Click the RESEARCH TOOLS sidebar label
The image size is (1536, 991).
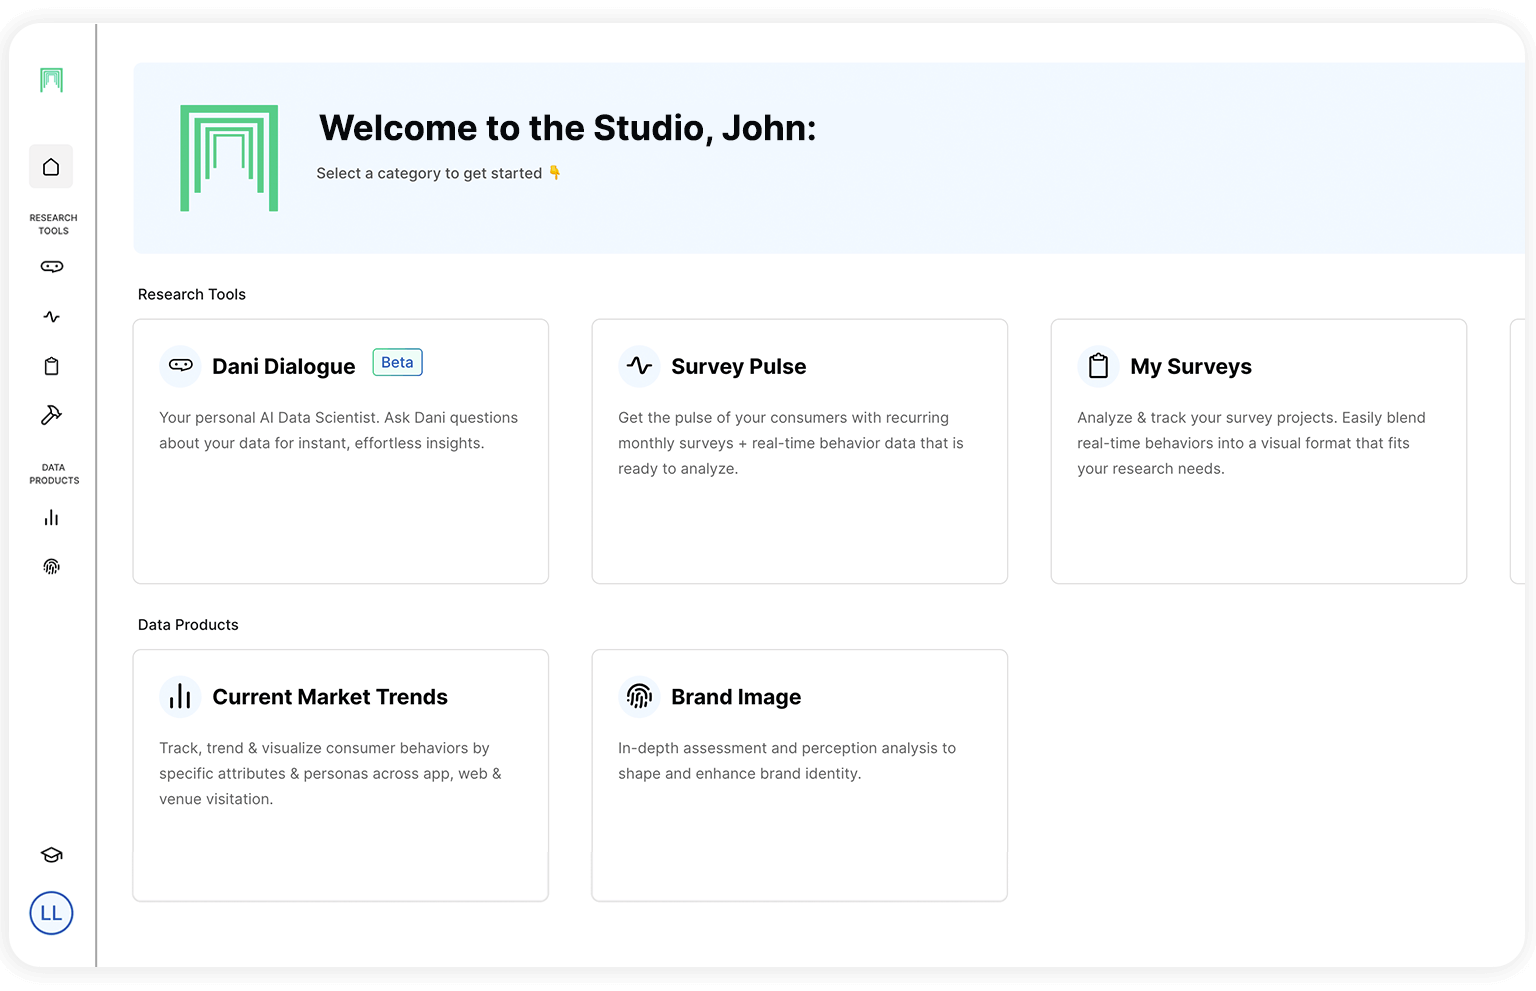53,224
